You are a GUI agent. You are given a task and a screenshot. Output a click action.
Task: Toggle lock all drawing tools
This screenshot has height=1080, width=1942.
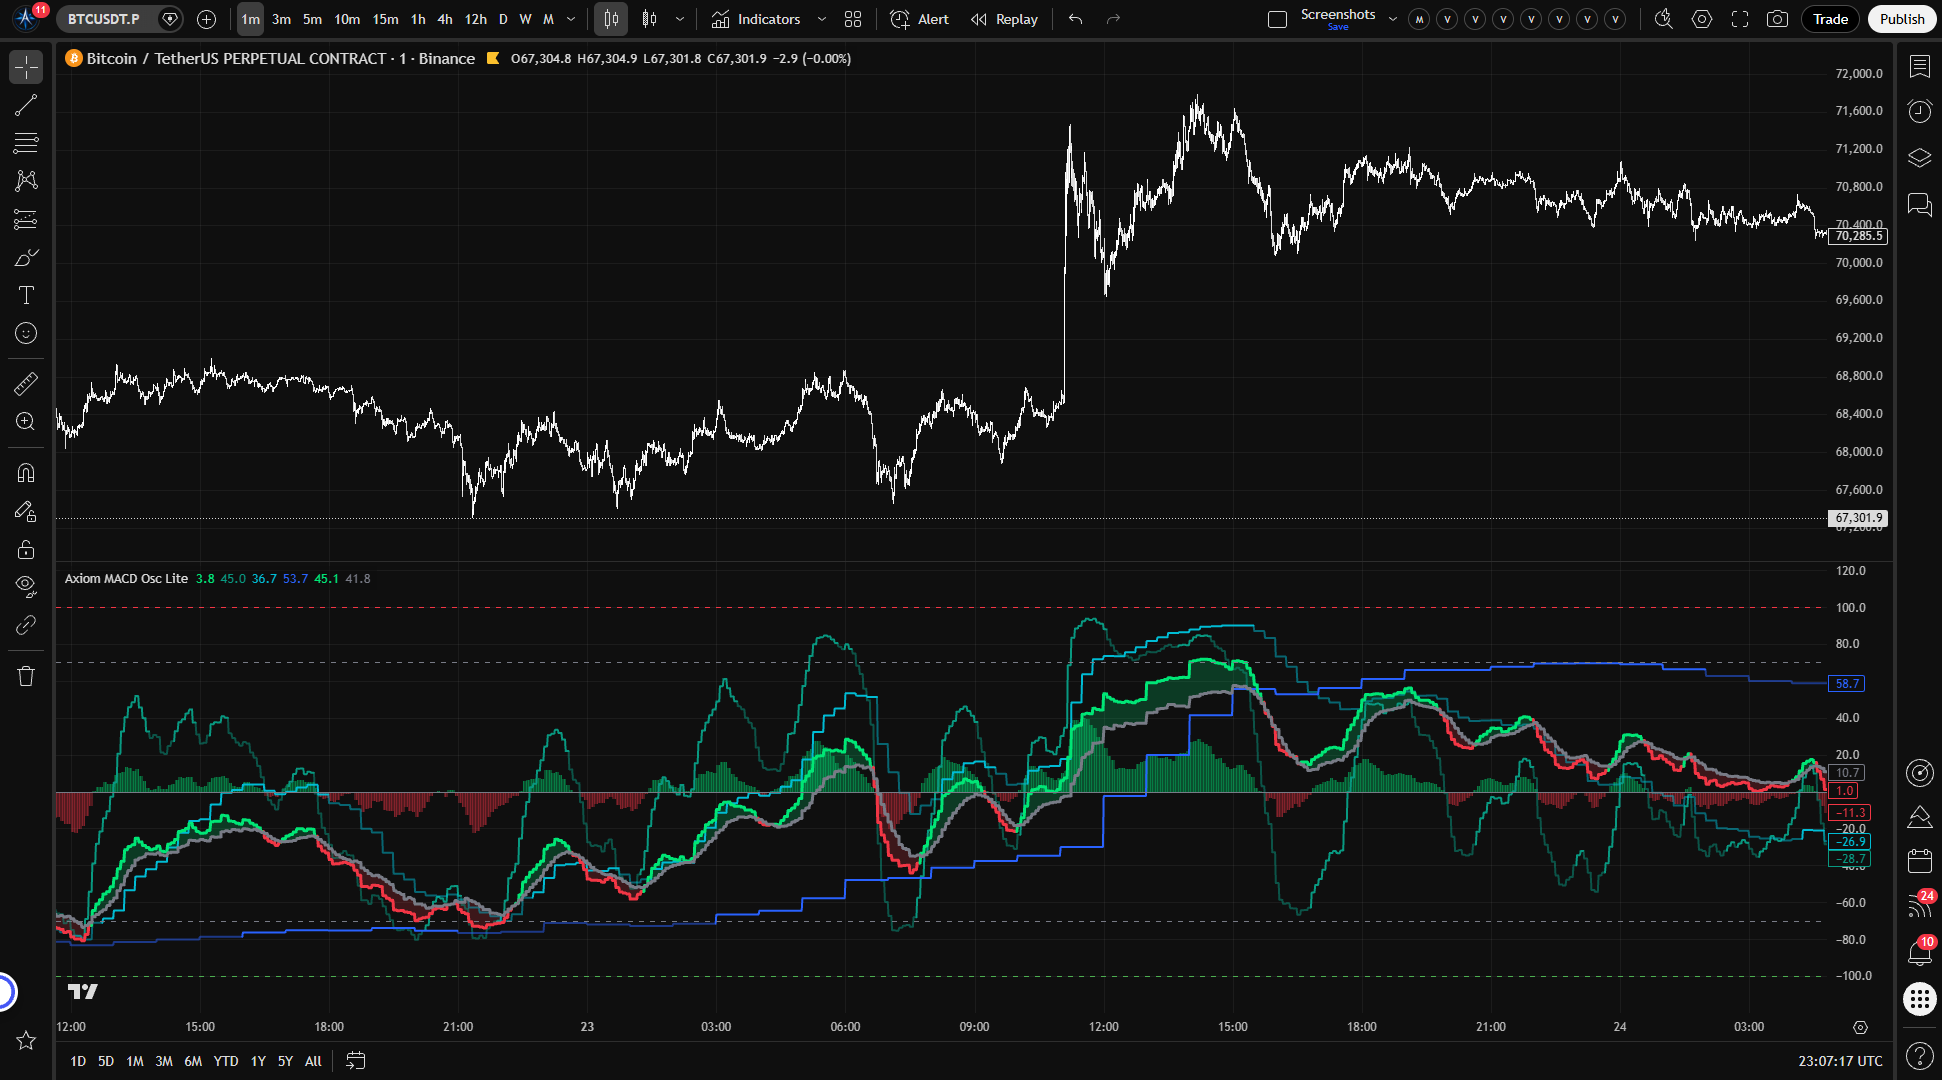coord(26,549)
